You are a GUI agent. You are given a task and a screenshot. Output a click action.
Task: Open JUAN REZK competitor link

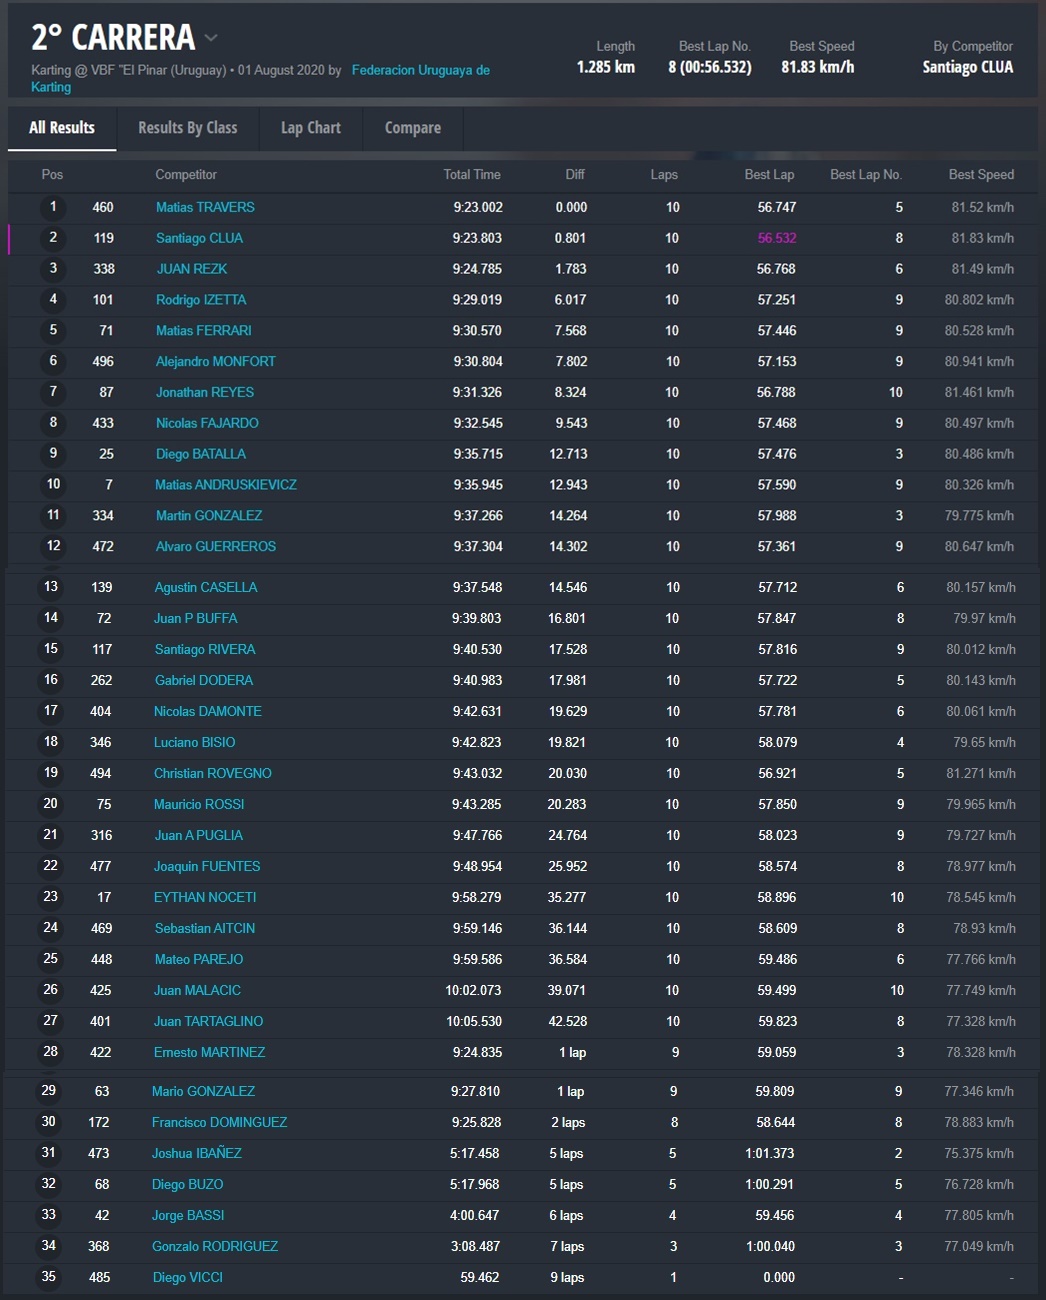point(191,269)
